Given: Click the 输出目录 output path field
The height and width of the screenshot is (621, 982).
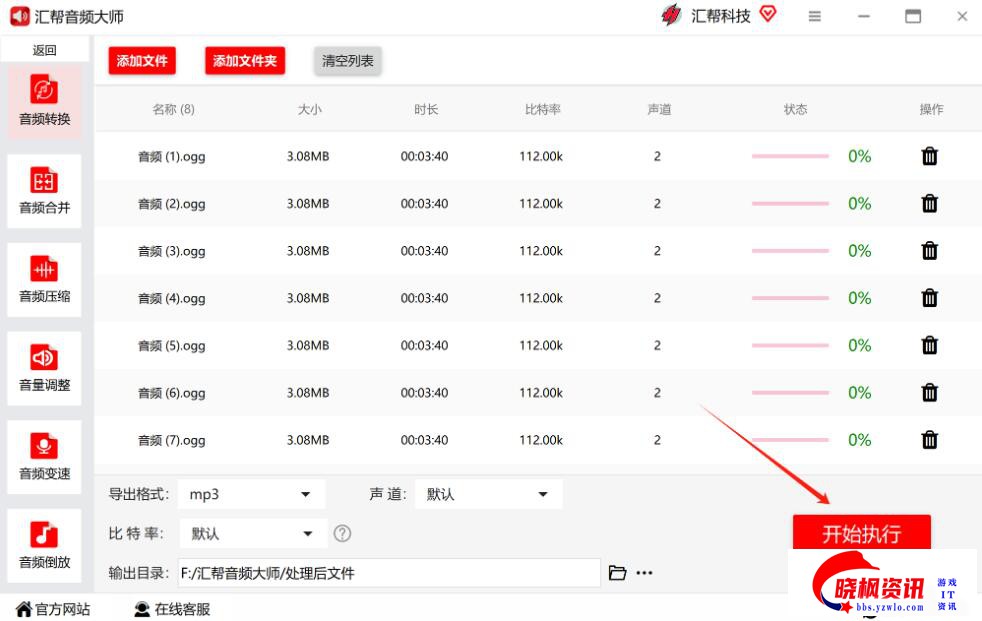Looking at the screenshot, I should coord(389,573).
